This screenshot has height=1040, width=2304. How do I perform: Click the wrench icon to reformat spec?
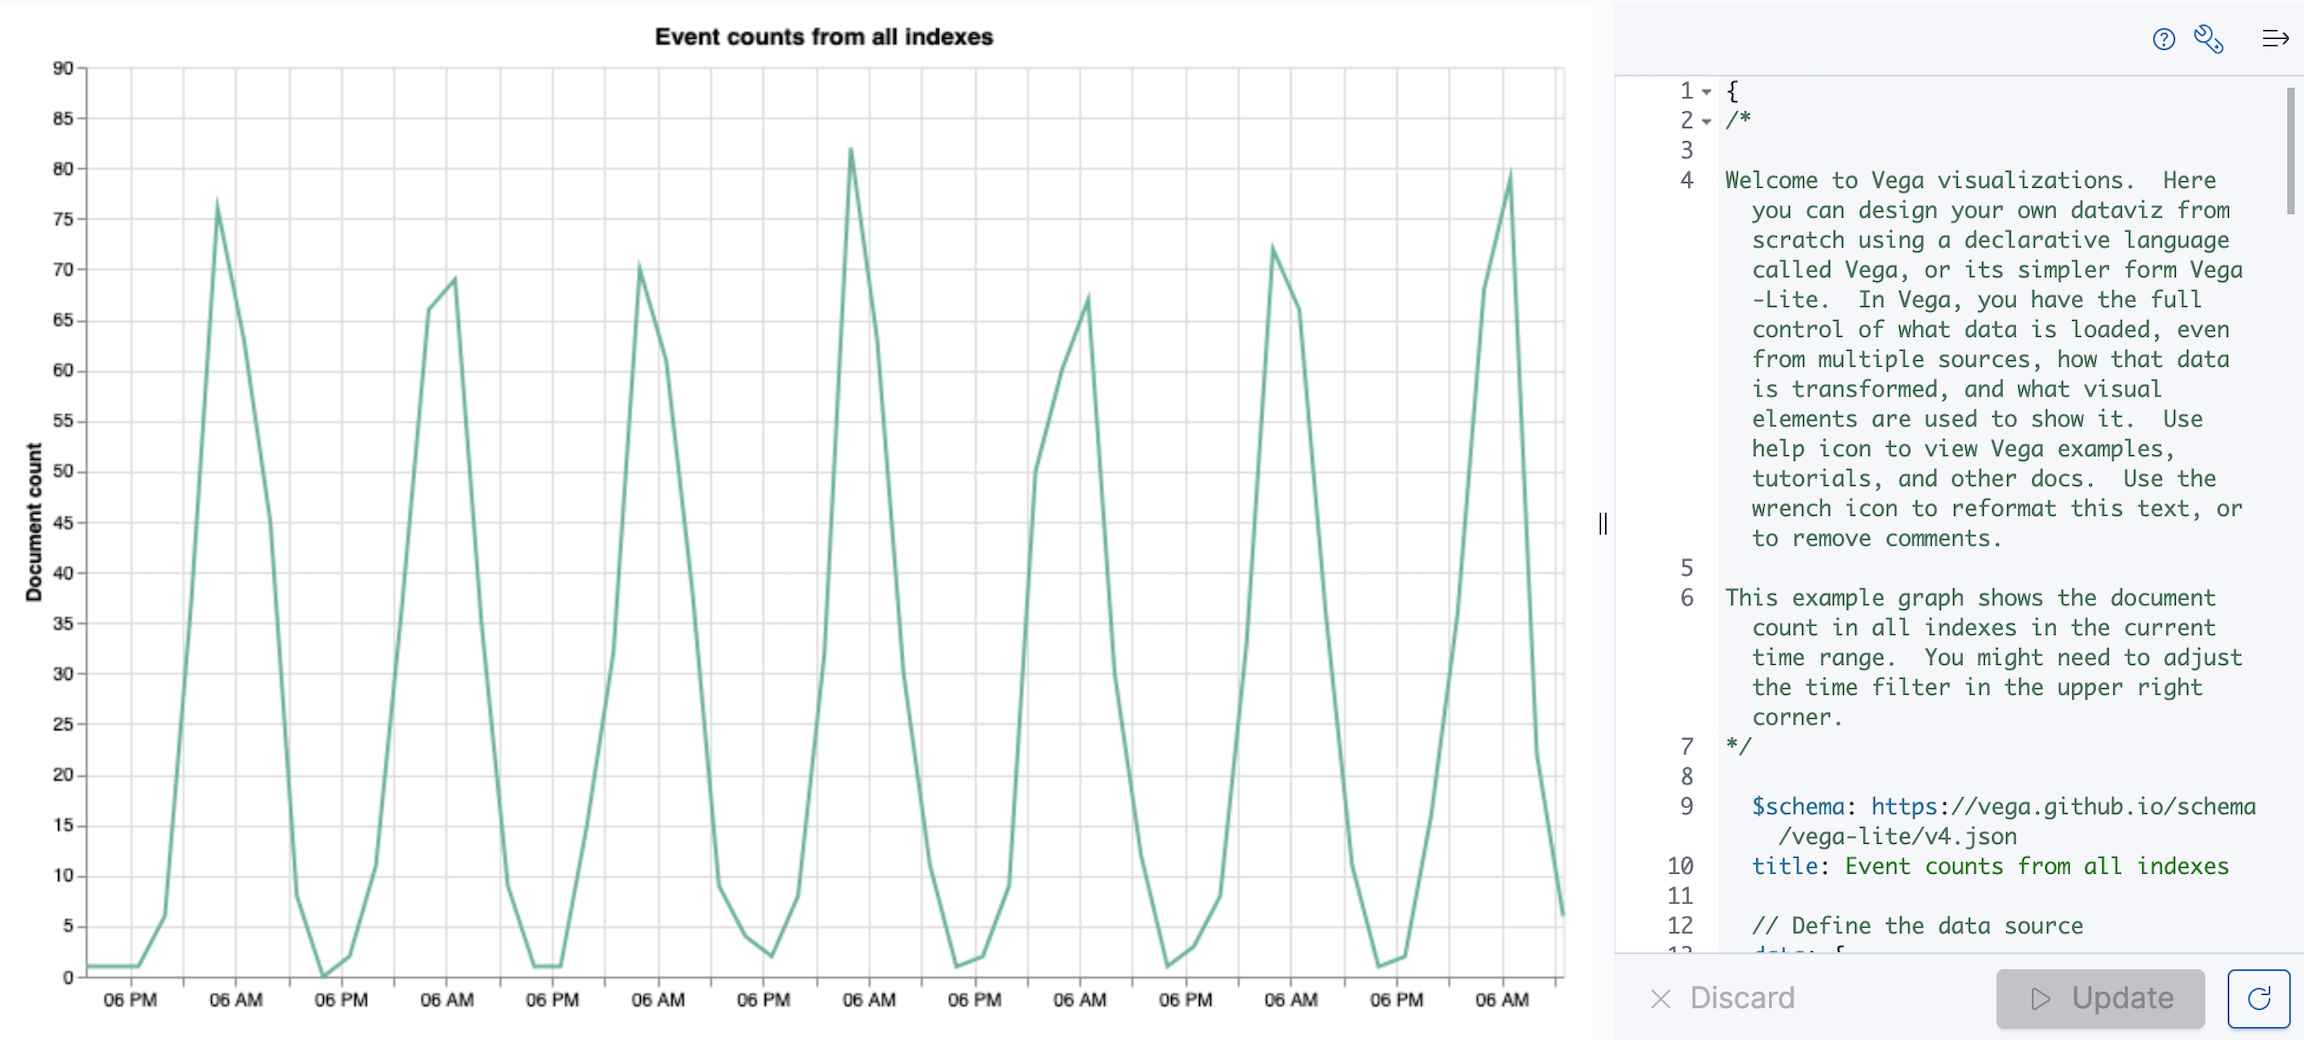[x=2208, y=39]
